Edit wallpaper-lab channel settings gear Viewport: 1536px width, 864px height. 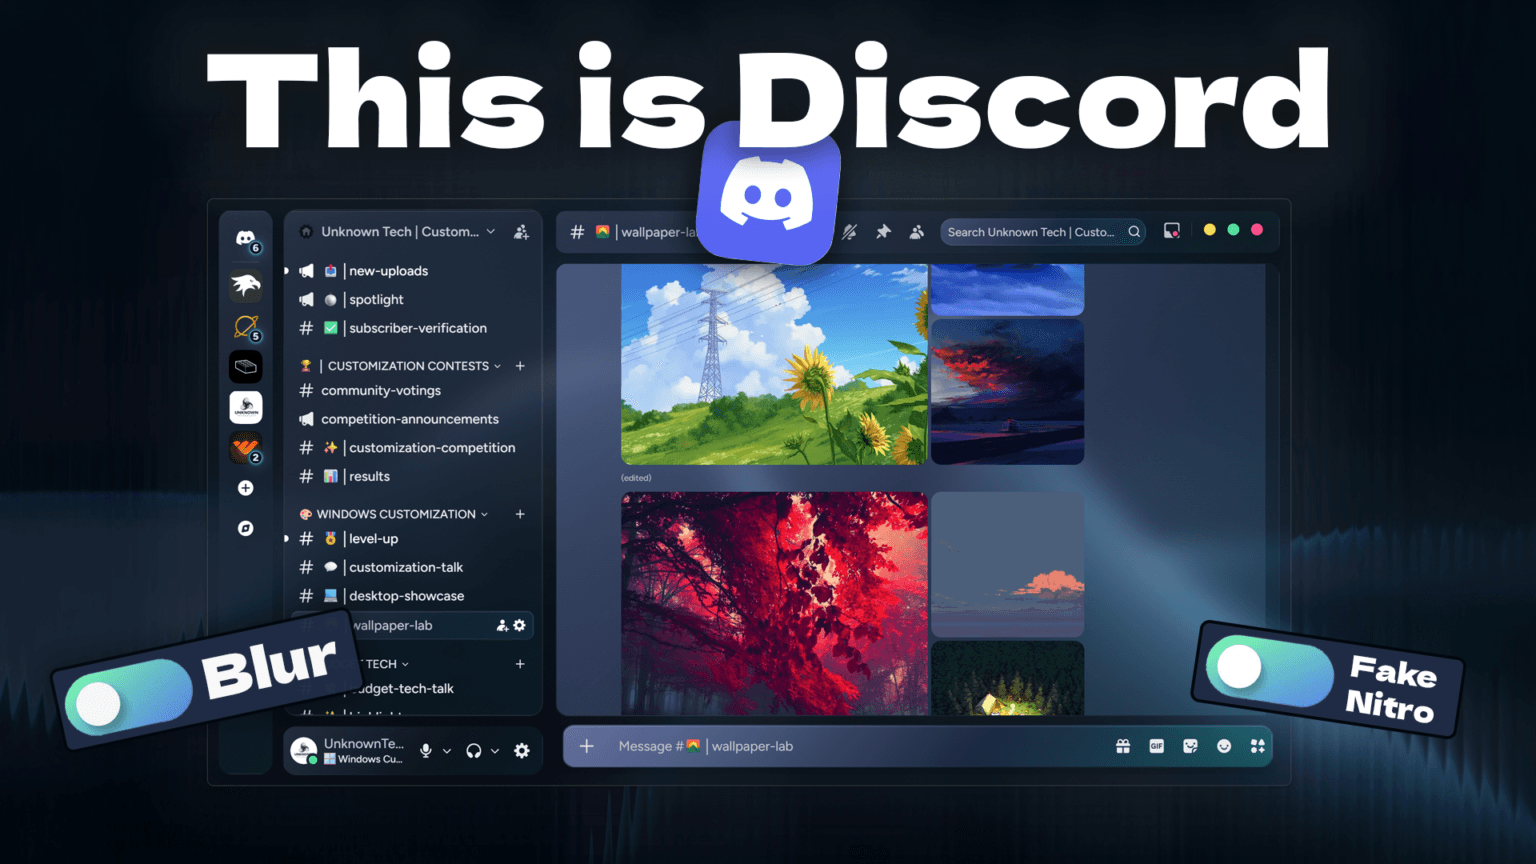(x=519, y=626)
